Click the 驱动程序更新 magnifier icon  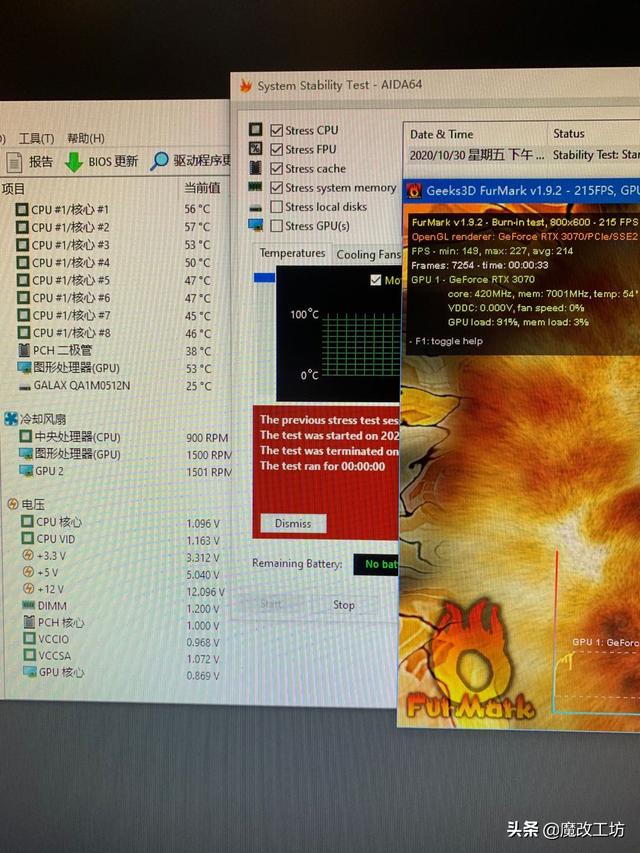pyautogui.click(x=160, y=160)
